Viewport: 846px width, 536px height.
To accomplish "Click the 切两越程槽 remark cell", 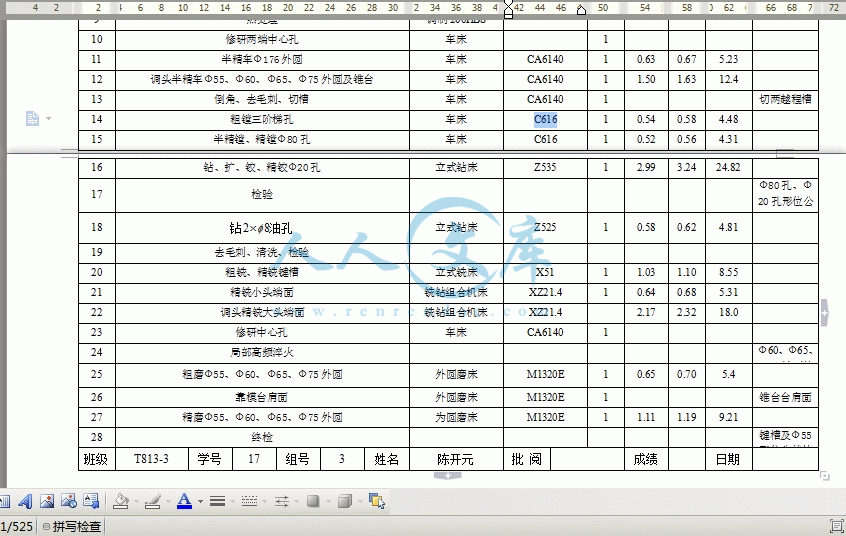I will pos(785,99).
